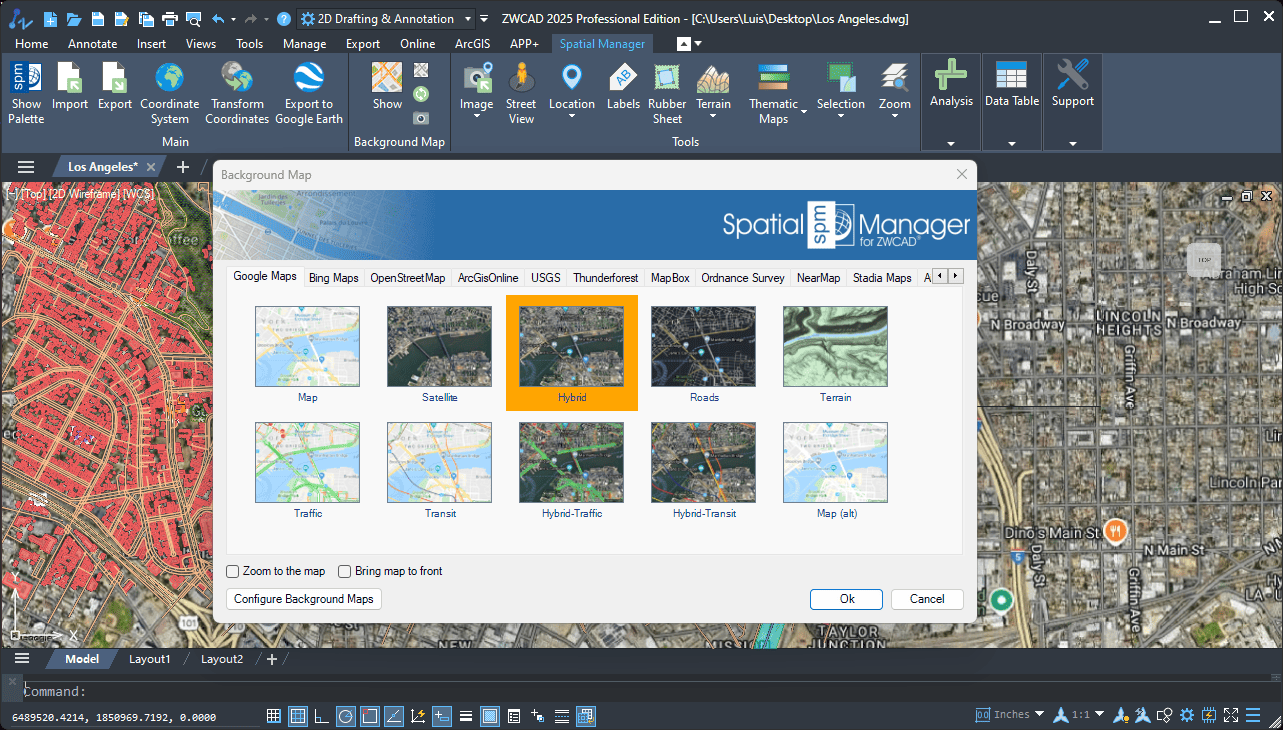Click the Undo arrow icon
The height and width of the screenshot is (730, 1283).
point(217,18)
